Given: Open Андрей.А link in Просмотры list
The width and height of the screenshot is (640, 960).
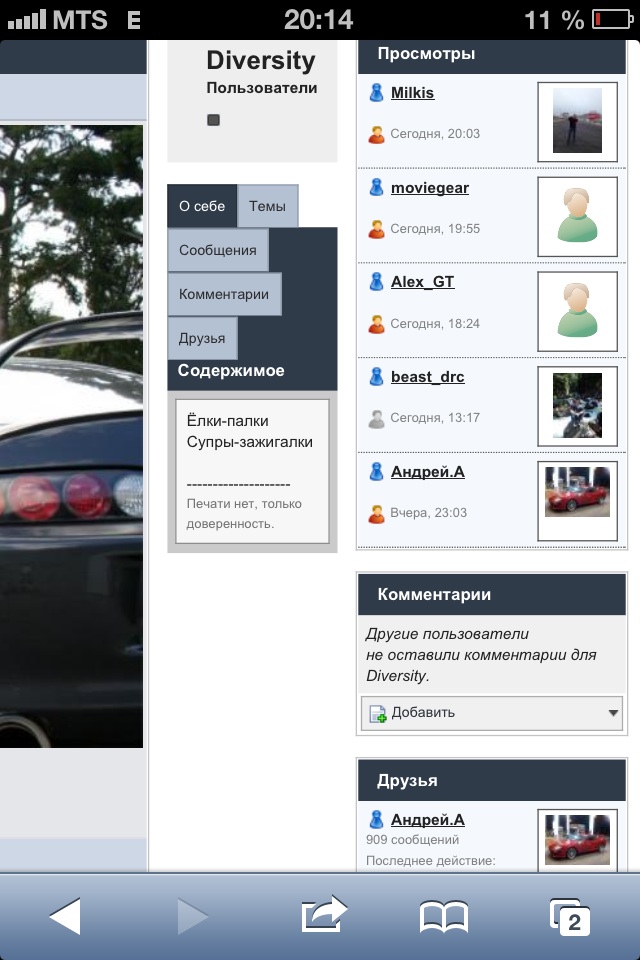Looking at the screenshot, I should [x=427, y=472].
